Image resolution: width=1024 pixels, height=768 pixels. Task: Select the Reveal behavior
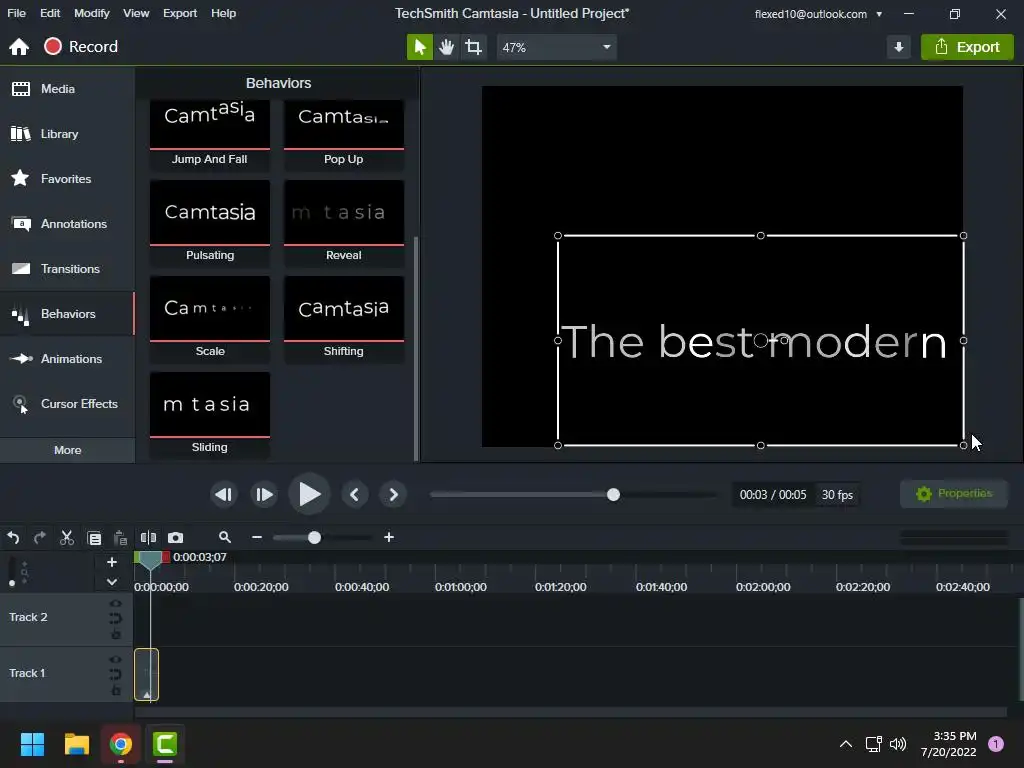pos(344,223)
